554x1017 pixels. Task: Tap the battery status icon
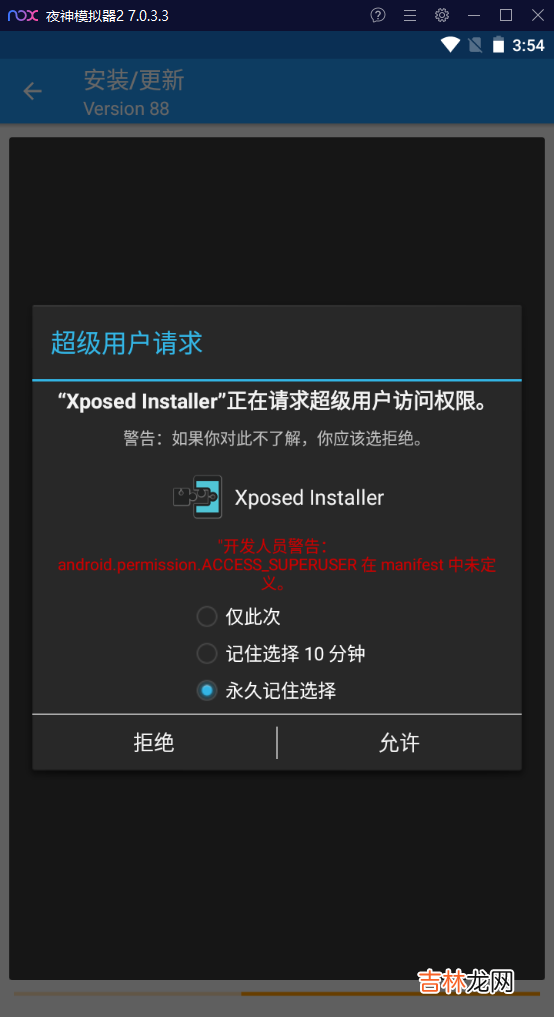(x=498, y=45)
